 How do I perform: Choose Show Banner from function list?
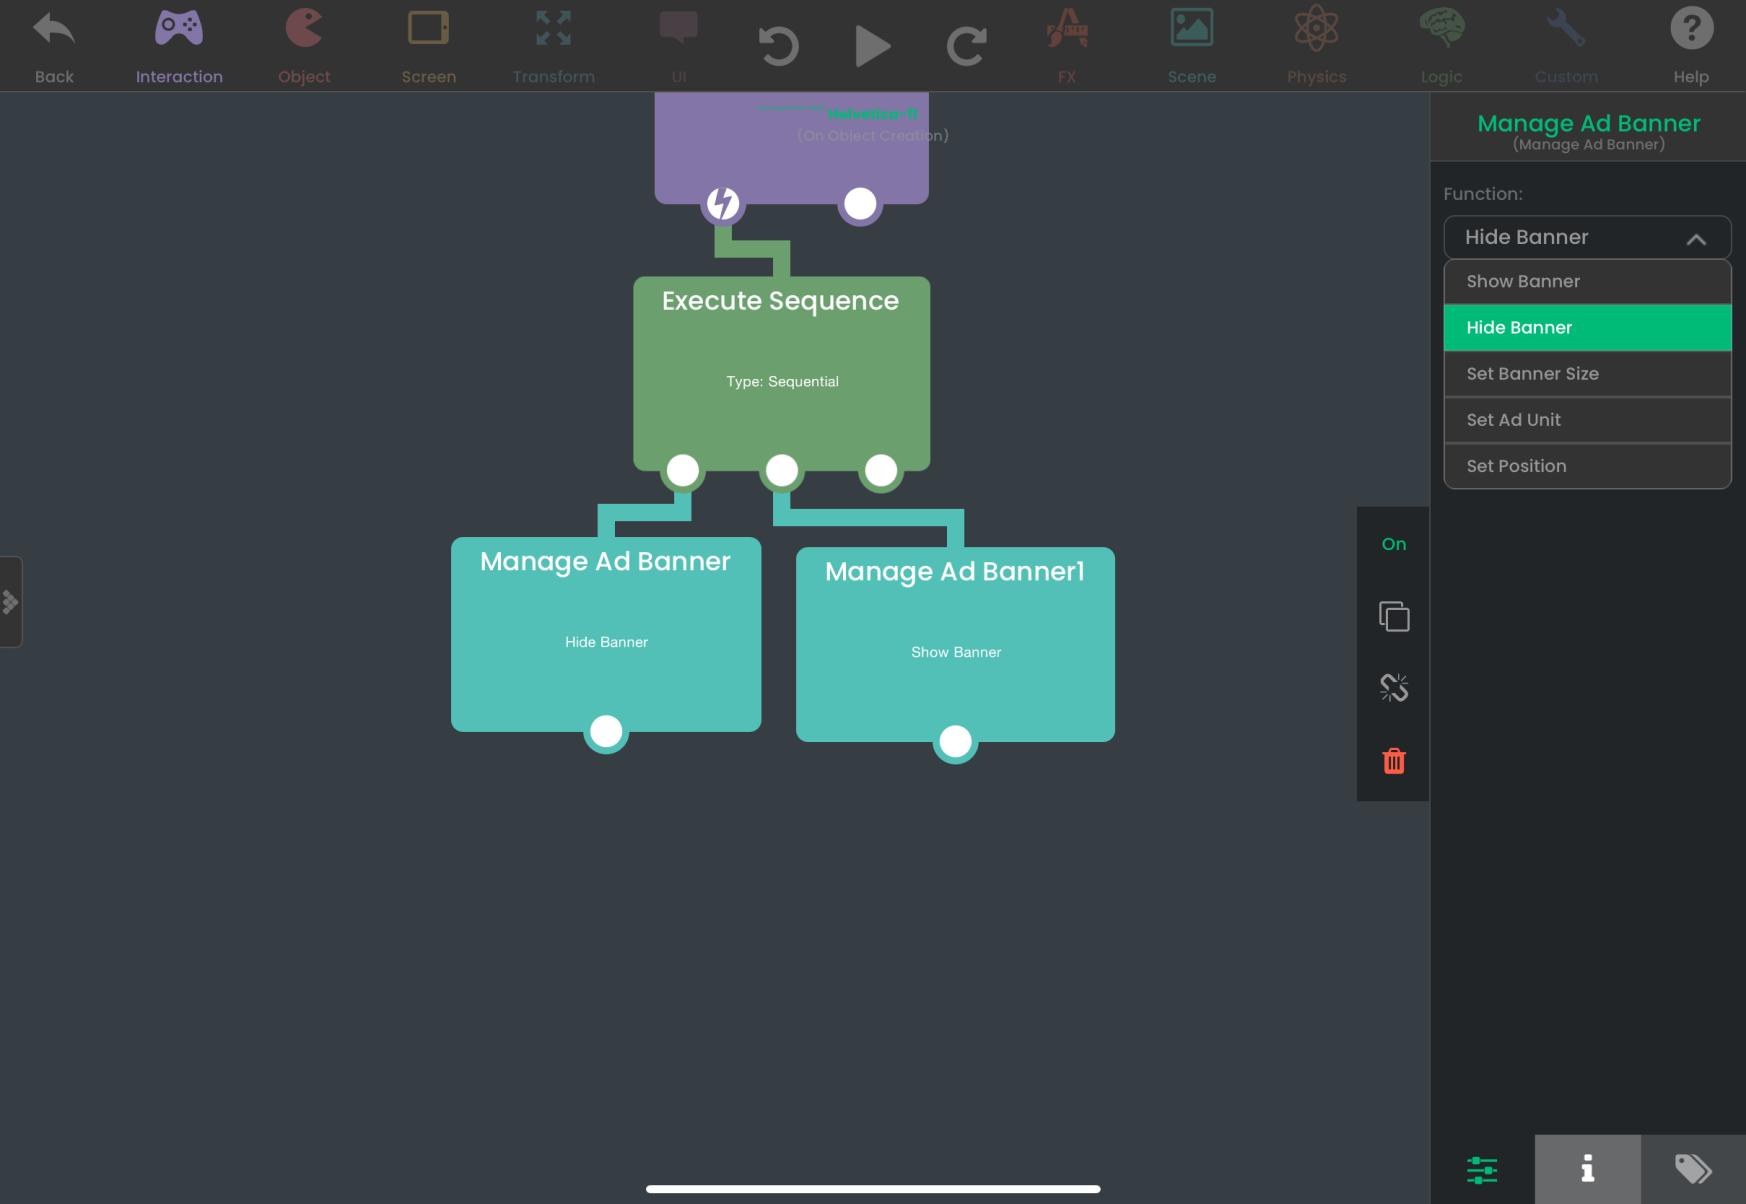pyautogui.click(x=1587, y=282)
